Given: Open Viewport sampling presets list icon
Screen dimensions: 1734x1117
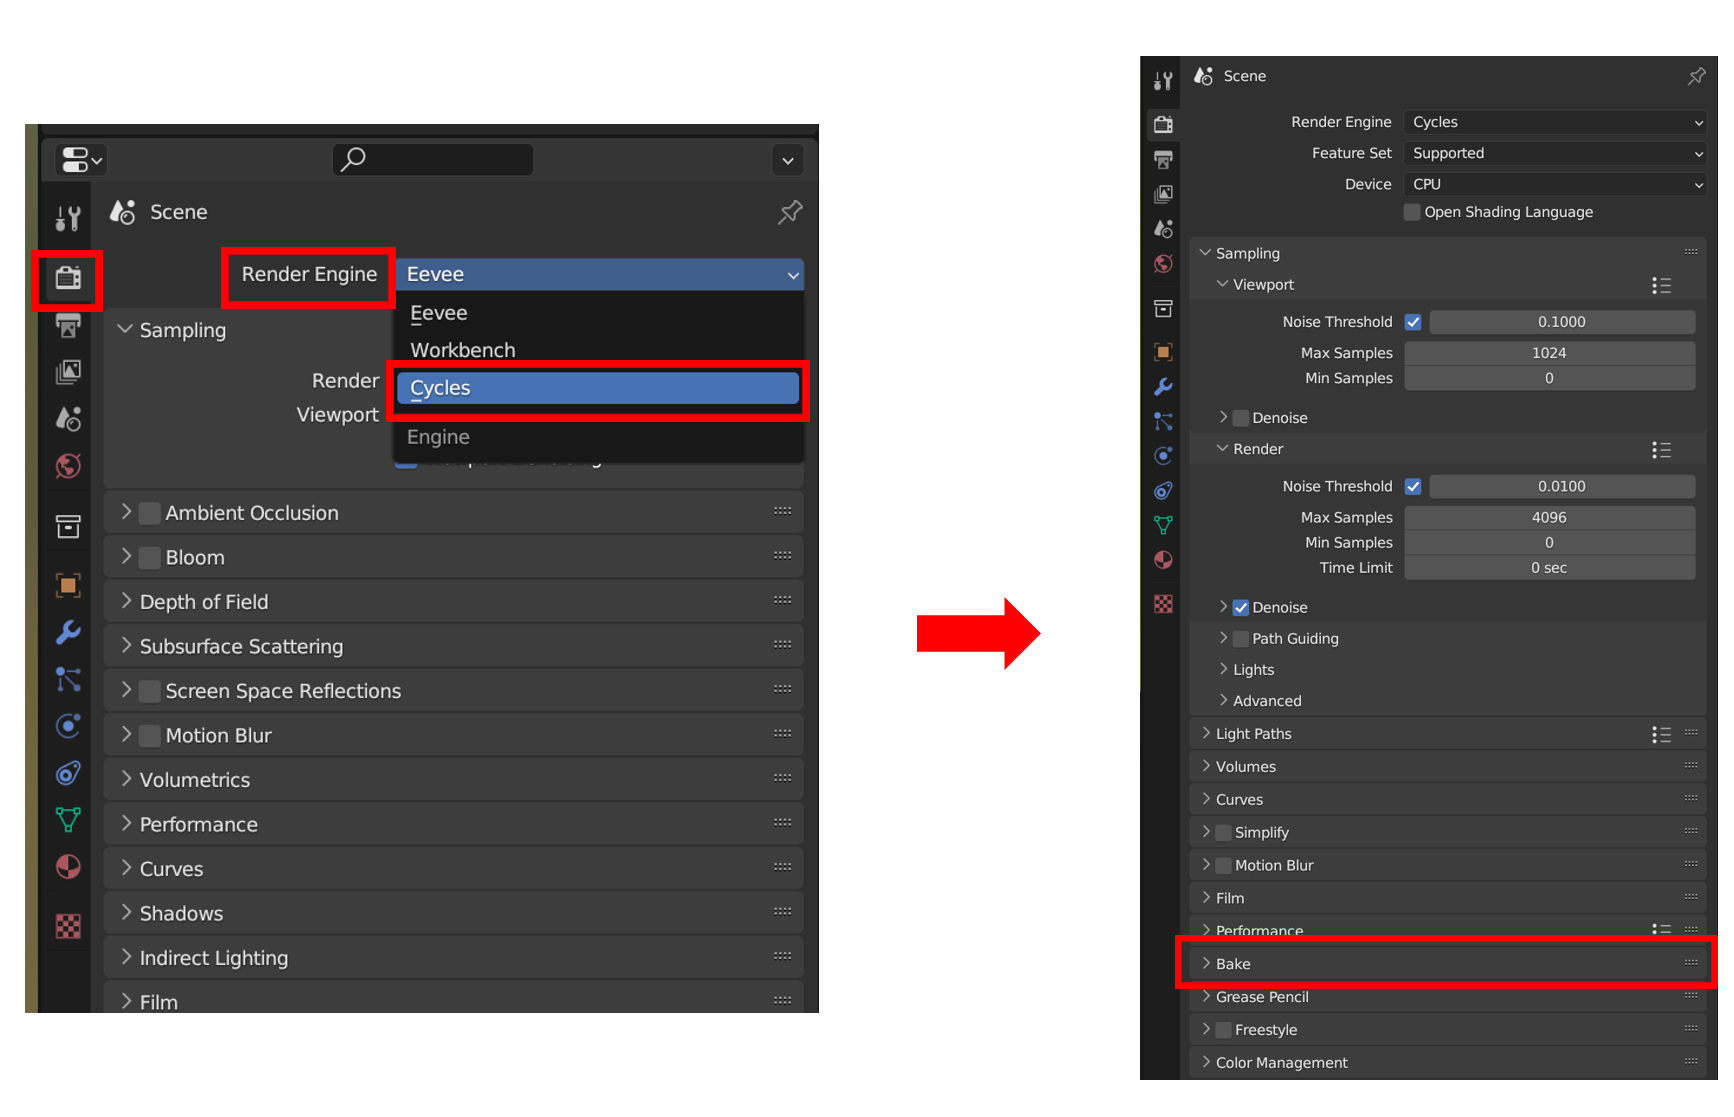Looking at the screenshot, I should [x=1661, y=286].
